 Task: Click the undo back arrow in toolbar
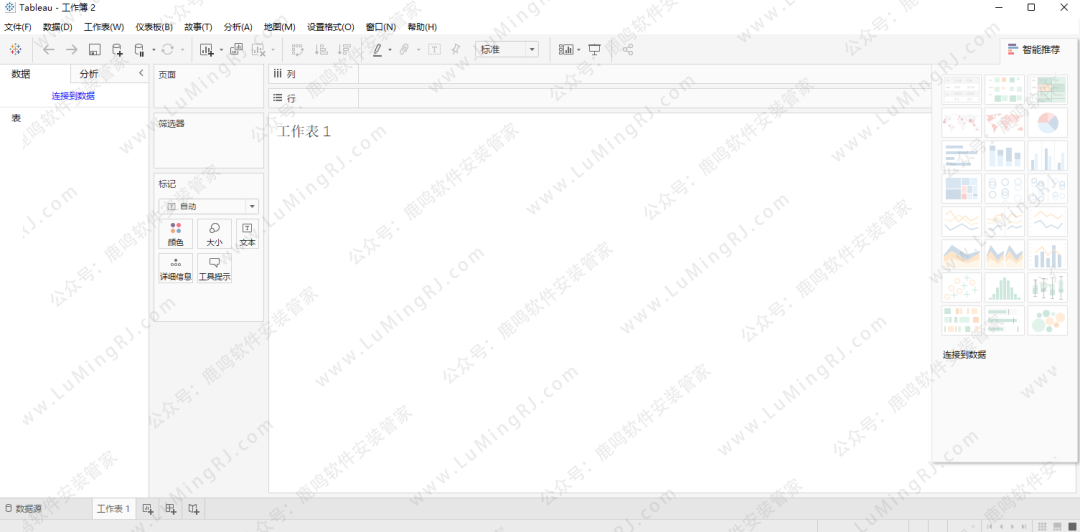tap(49, 50)
